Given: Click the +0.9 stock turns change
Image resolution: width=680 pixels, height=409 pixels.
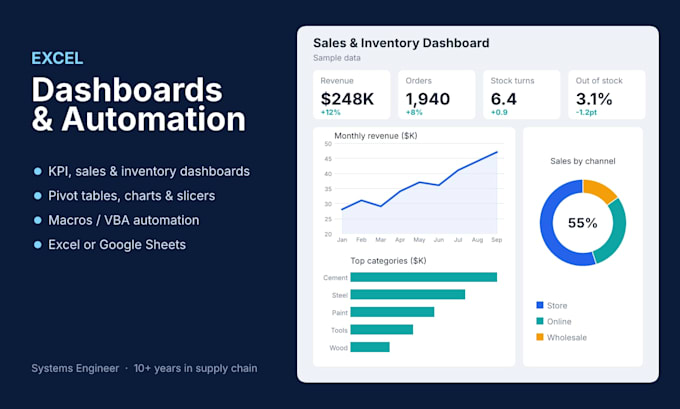Looking at the screenshot, I should [499, 112].
